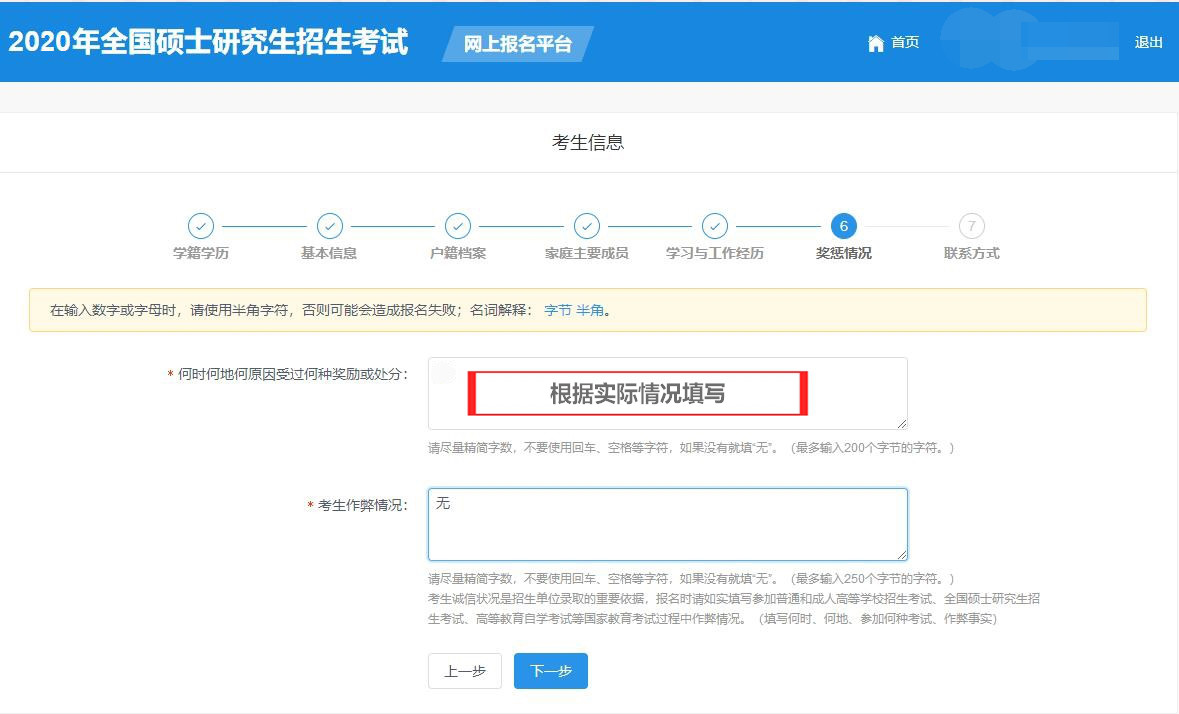Viewport: 1179px width, 714px height.
Task: Select the 学籍学历 step label
Action: [x=201, y=253]
